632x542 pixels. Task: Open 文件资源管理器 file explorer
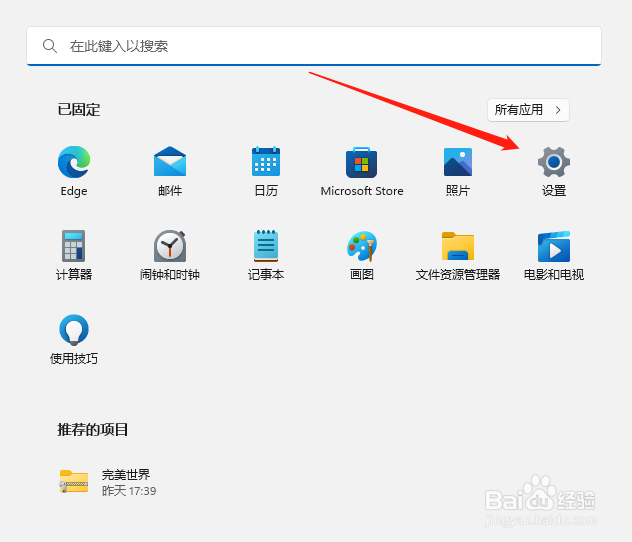point(458,246)
